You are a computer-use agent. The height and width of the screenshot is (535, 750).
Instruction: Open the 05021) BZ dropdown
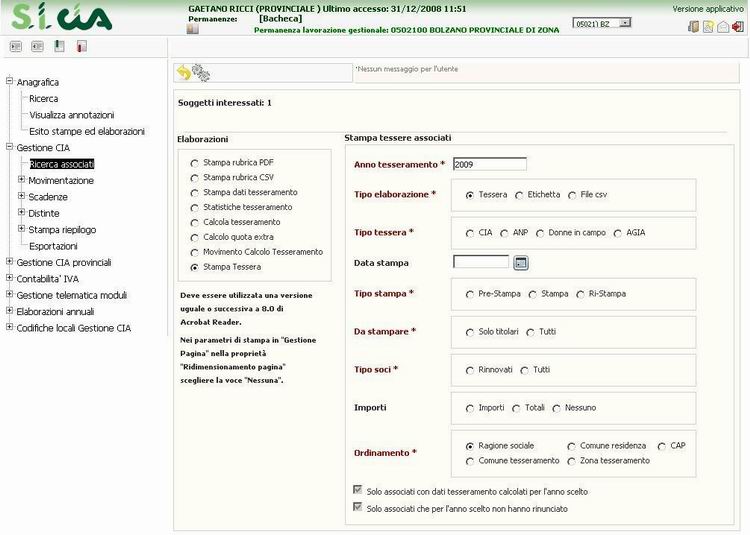click(602, 23)
